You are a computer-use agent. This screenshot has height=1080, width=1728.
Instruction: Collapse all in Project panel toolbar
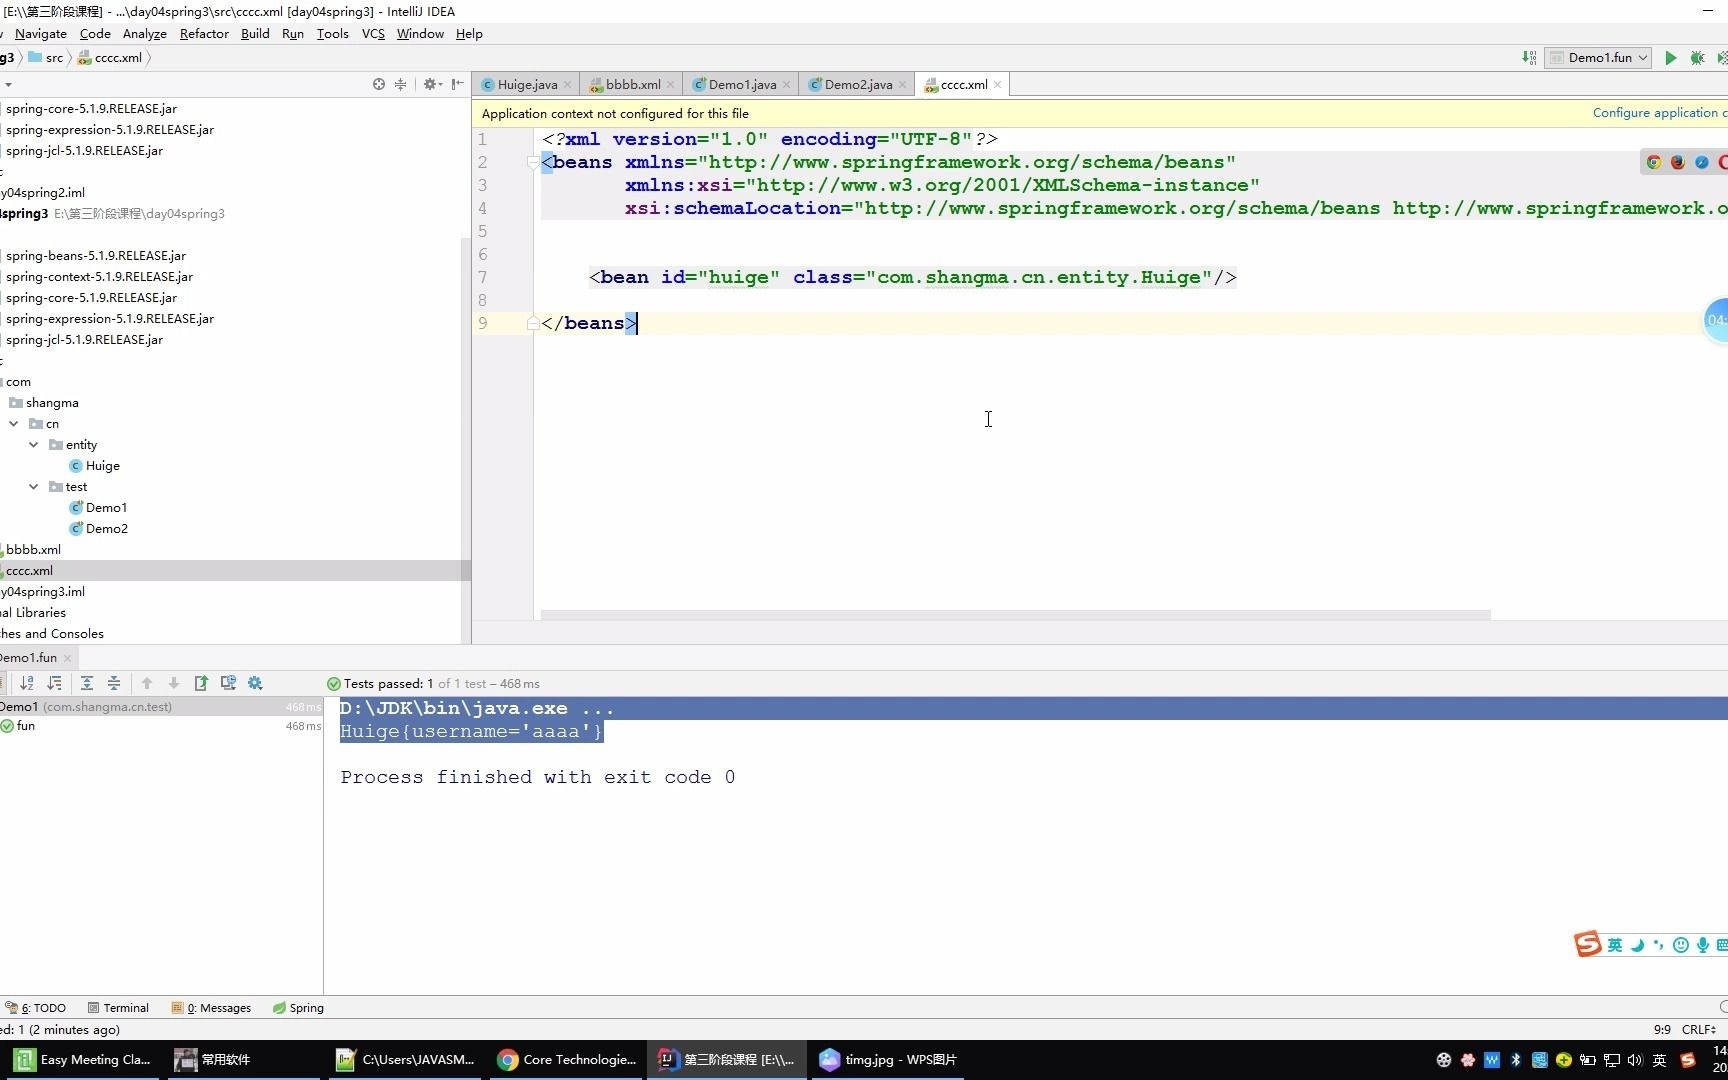tap(401, 84)
